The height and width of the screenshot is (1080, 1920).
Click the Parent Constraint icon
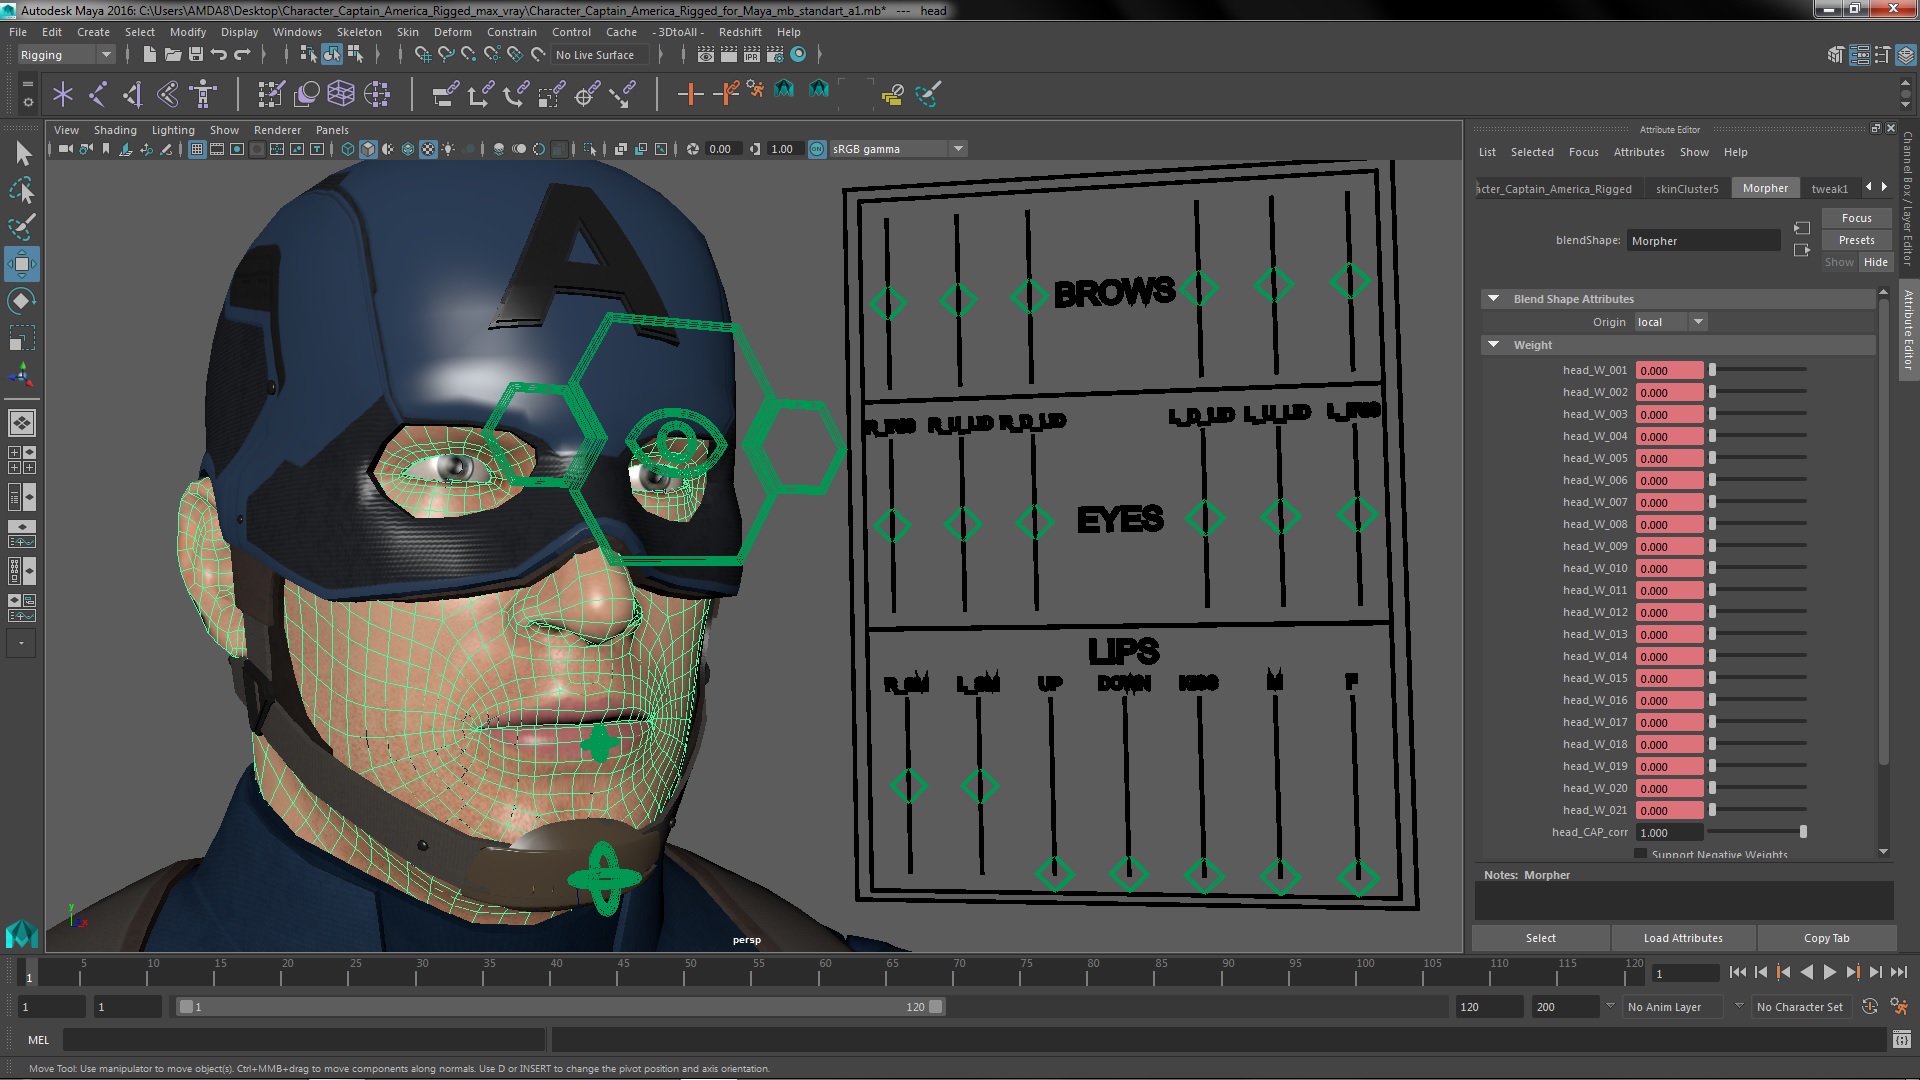pos(445,95)
